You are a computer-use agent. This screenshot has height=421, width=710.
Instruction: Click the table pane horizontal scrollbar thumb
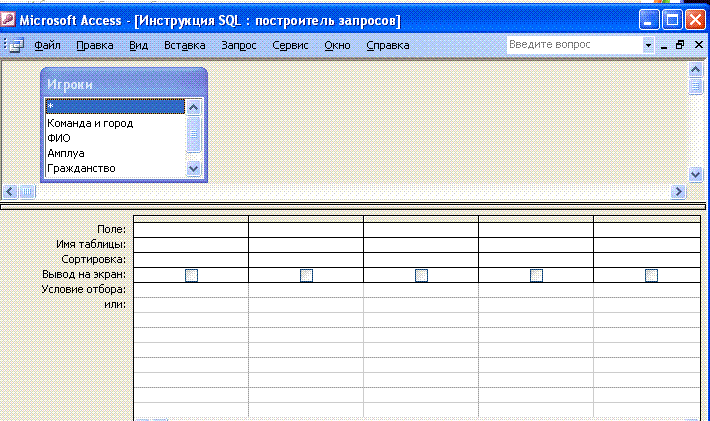(27, 191)
